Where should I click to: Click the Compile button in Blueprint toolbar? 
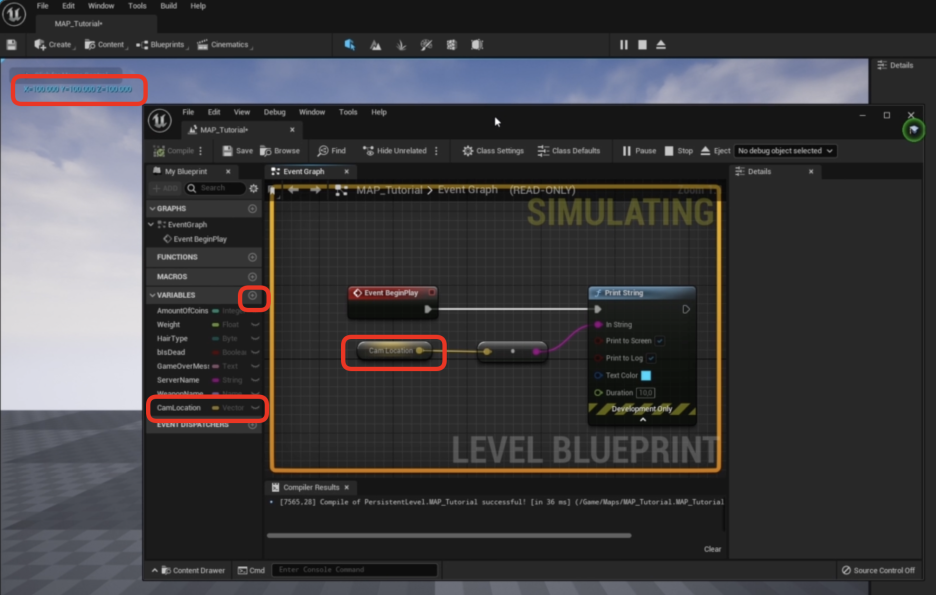tap(174, 151)
